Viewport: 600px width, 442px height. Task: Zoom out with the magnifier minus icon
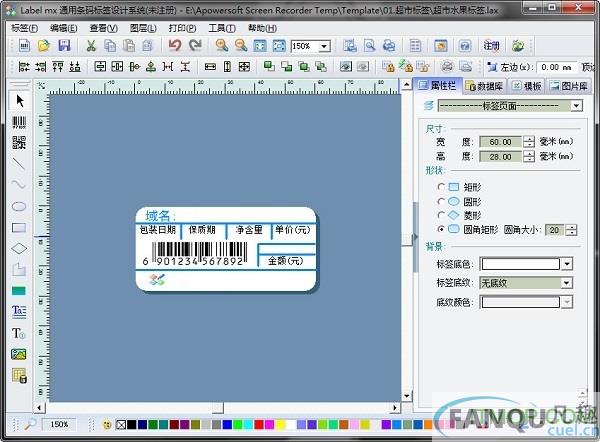tap(241, 46)
